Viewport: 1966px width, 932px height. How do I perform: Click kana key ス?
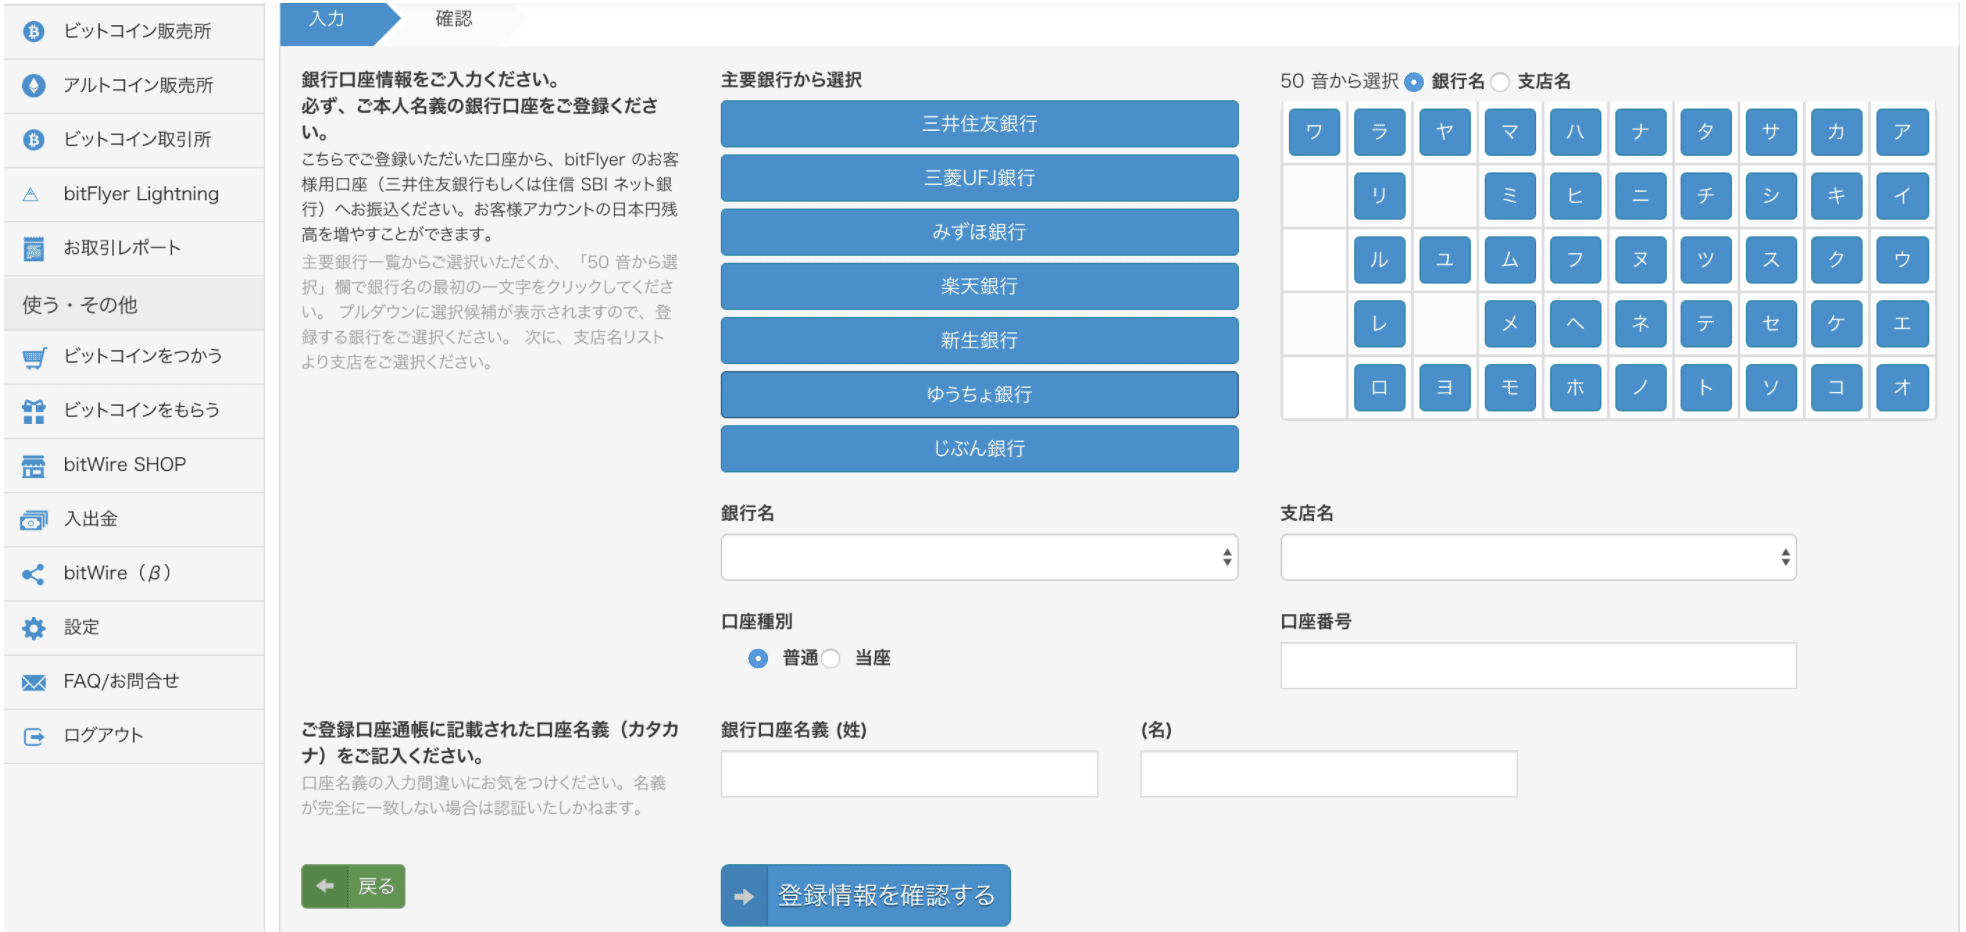(1771, 260)
